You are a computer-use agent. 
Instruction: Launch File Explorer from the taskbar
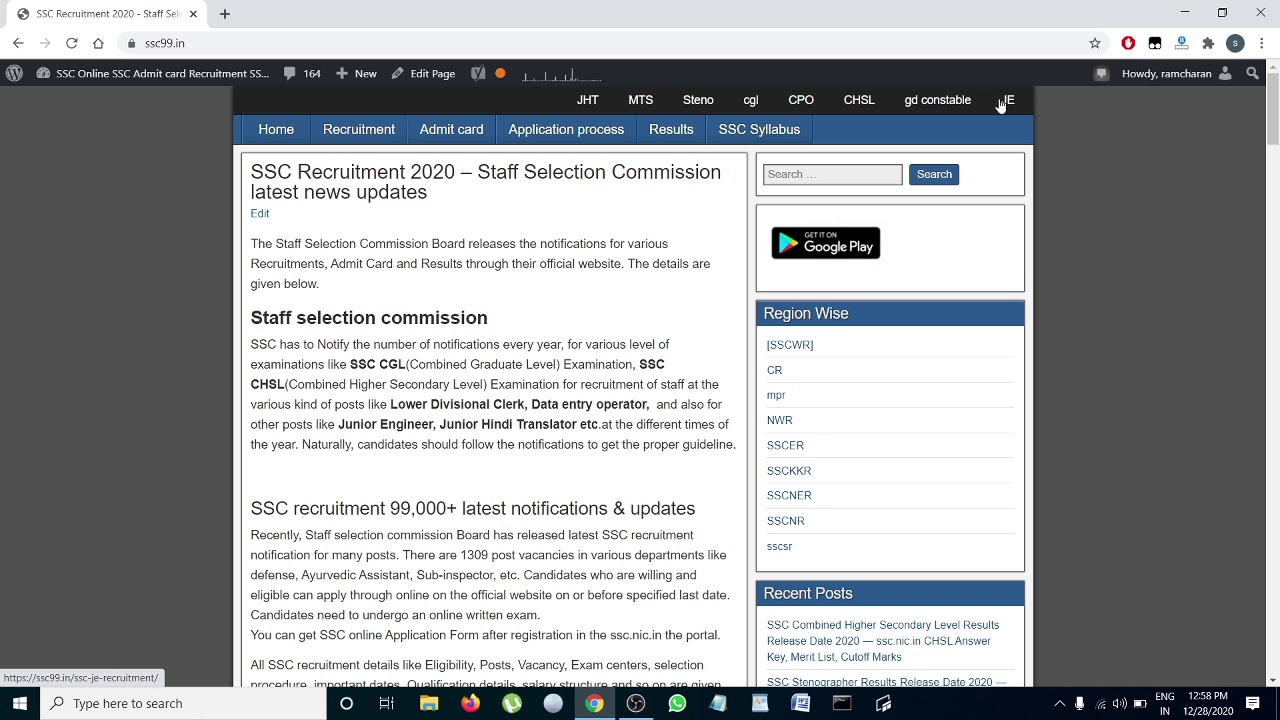429,703
